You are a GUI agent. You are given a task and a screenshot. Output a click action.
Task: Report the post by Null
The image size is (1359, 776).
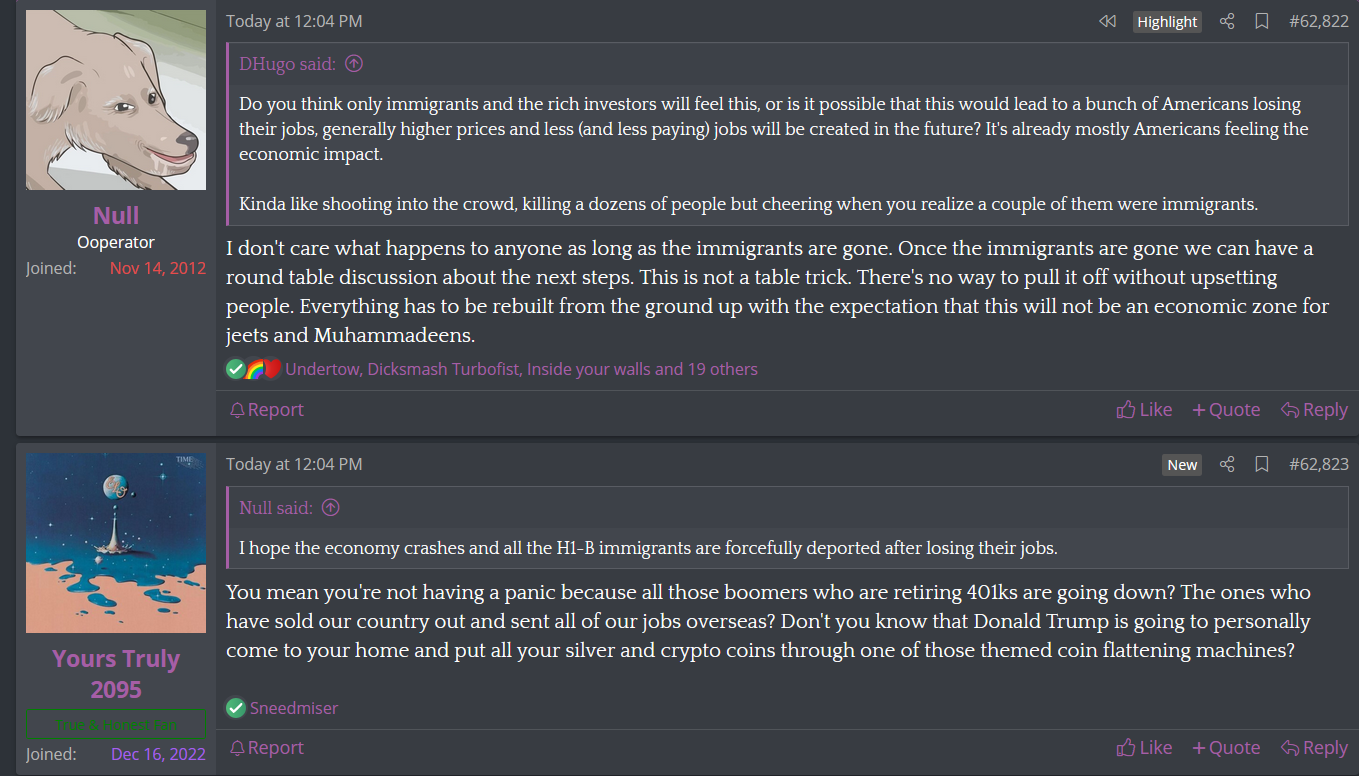pyautogui.click(x=266, y=409)
